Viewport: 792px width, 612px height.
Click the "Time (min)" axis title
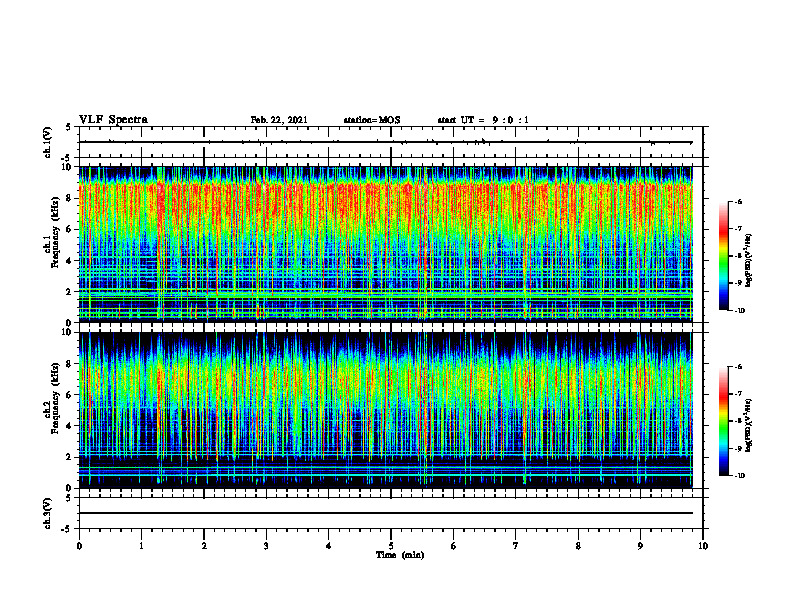(400, 555)
